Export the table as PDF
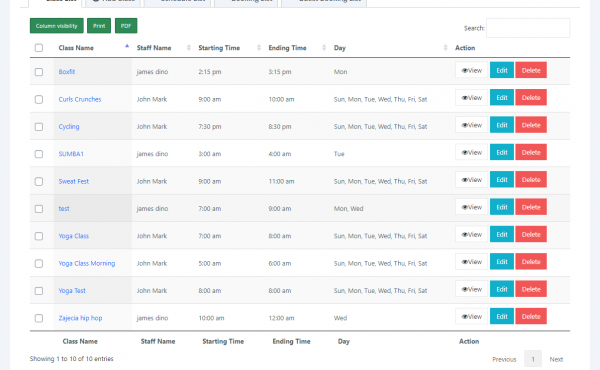 tap(126, 26)
